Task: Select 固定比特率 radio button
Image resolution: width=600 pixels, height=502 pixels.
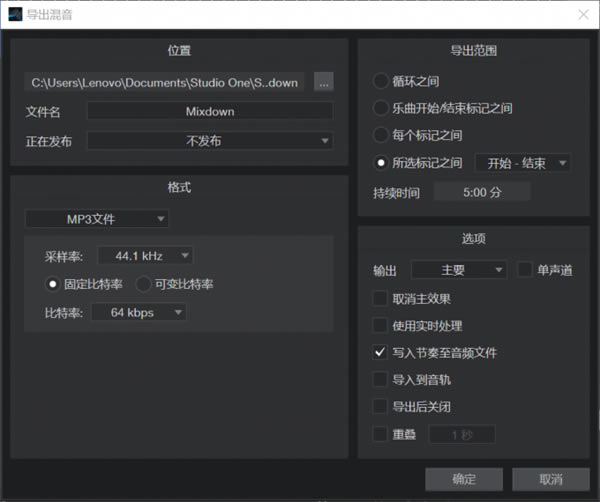Action: (52, 284)
